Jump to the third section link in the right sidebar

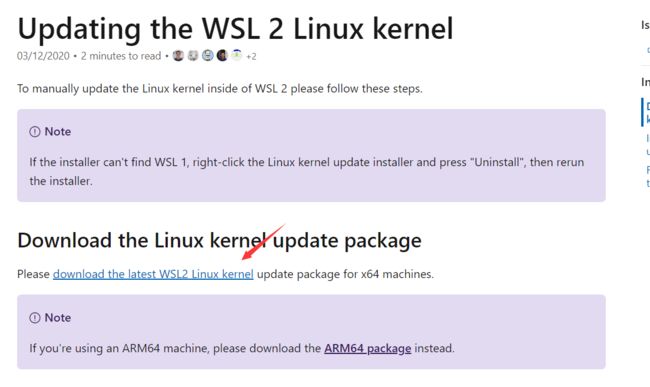click(648, 177)
